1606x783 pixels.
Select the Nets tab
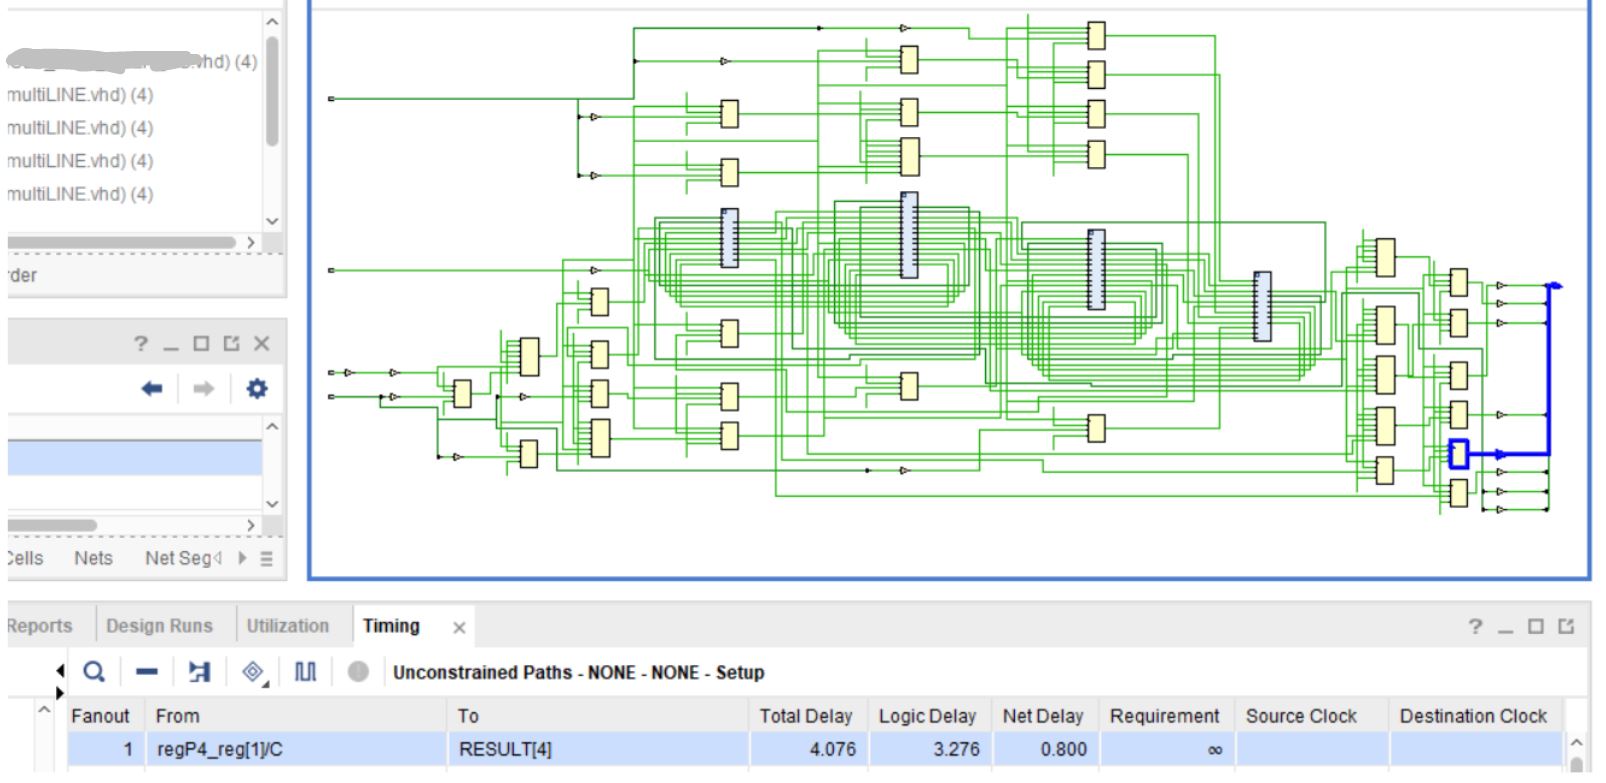tap(93, 558)
